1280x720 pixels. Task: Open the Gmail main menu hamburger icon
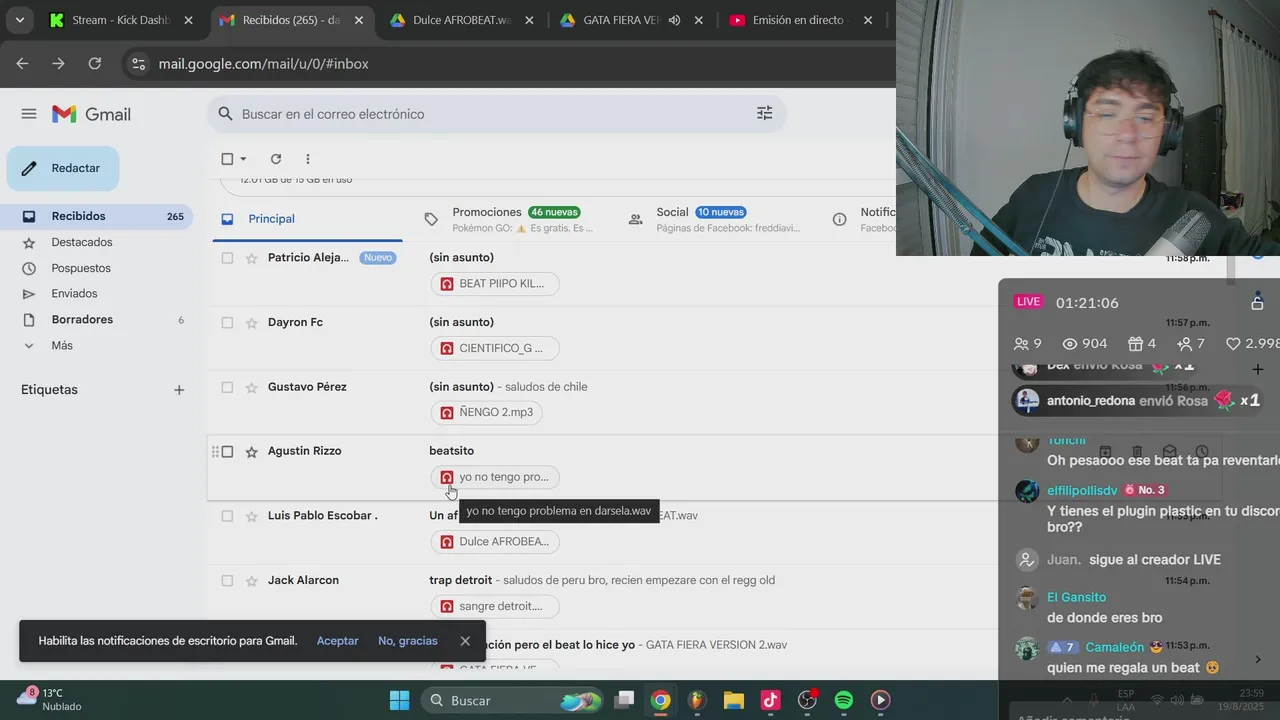[x=29, y=114]
